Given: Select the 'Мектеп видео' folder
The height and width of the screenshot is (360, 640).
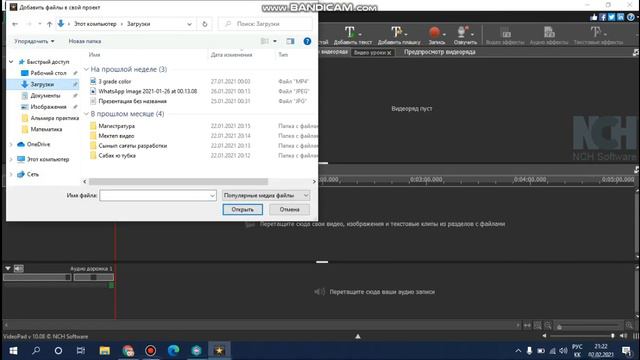Looking at the screenshot, I should pos(116,136).
